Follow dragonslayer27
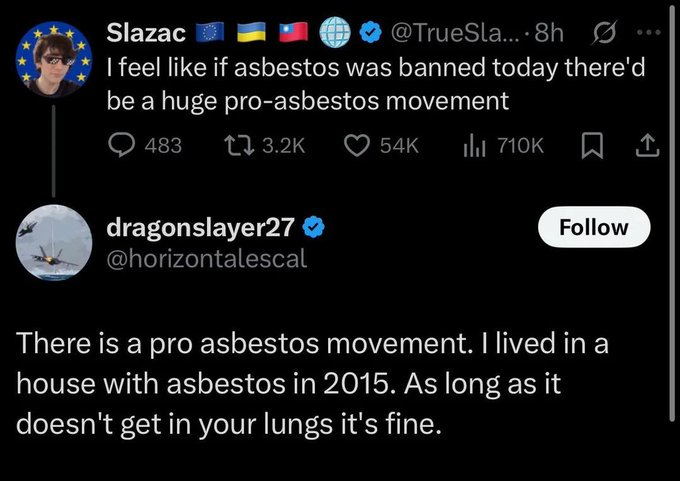The height and width of the screenshot is (481, 680). (593, 228)
